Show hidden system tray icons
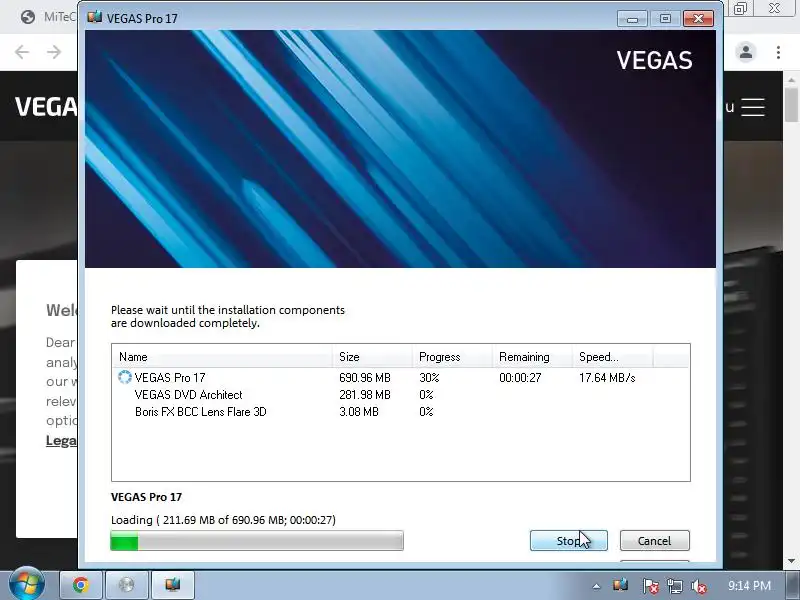 (x=596, y=586)
